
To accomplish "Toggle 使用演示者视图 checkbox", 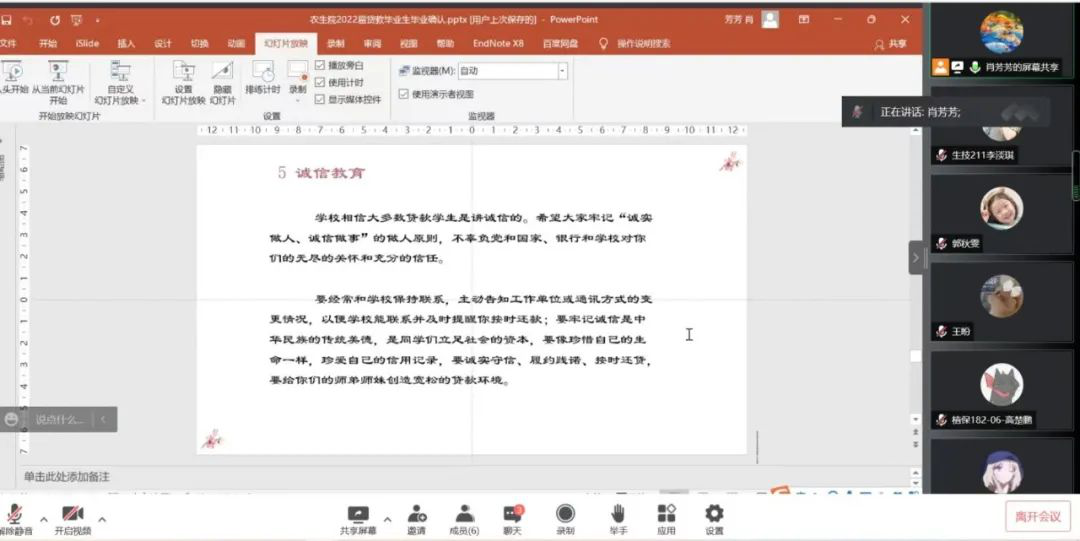I will click(403, 94).
